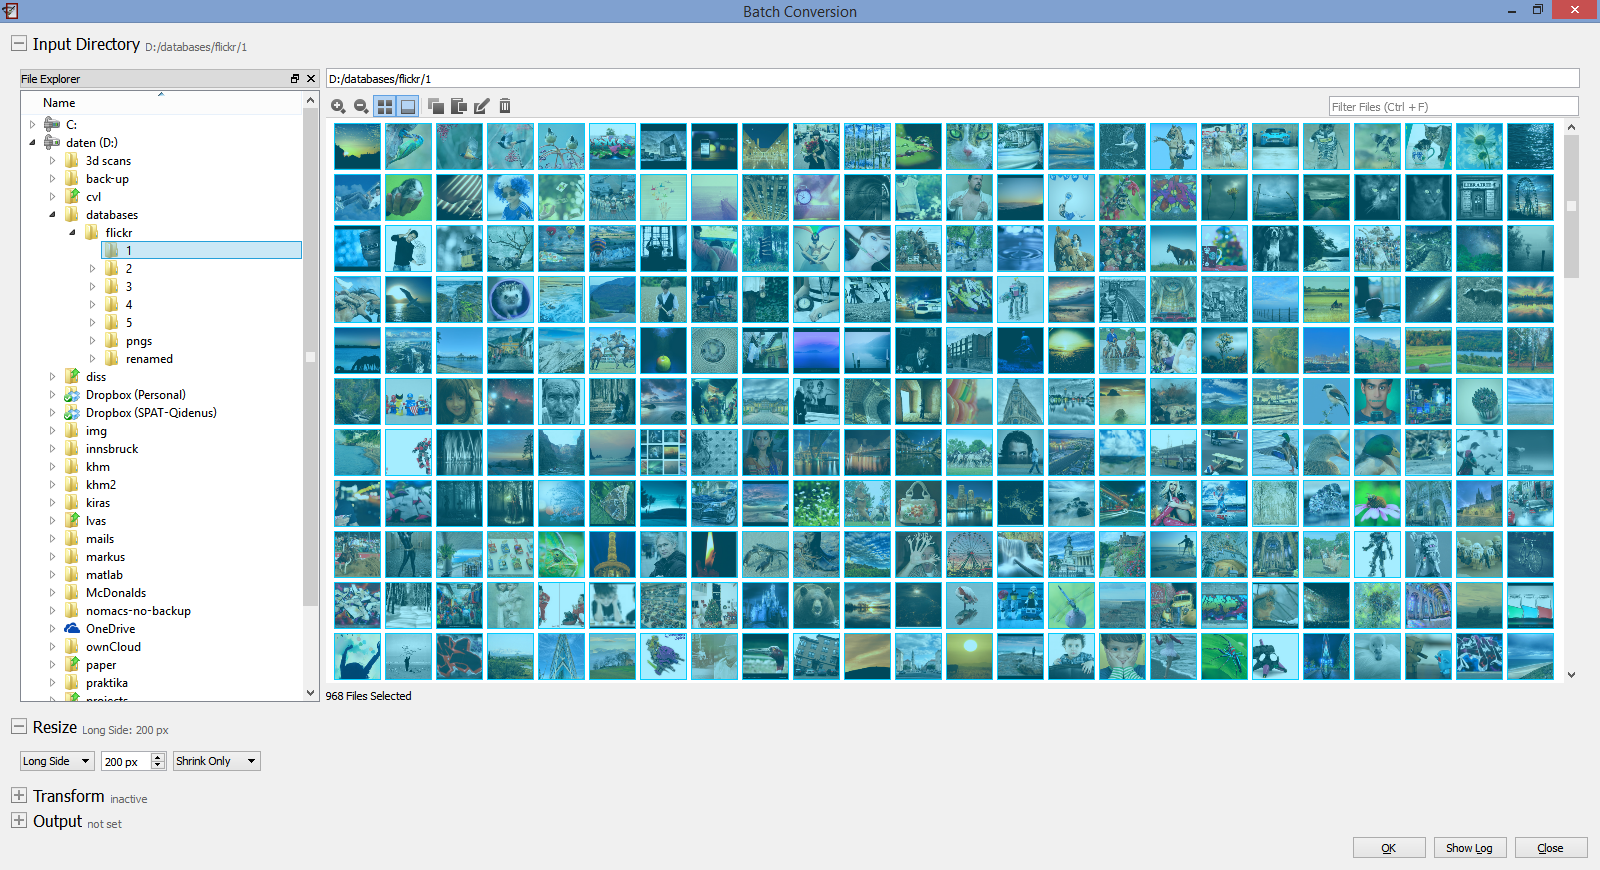Float the File Explorer panel
This screenshot has height=870, width=1600.
pos(295,79)
